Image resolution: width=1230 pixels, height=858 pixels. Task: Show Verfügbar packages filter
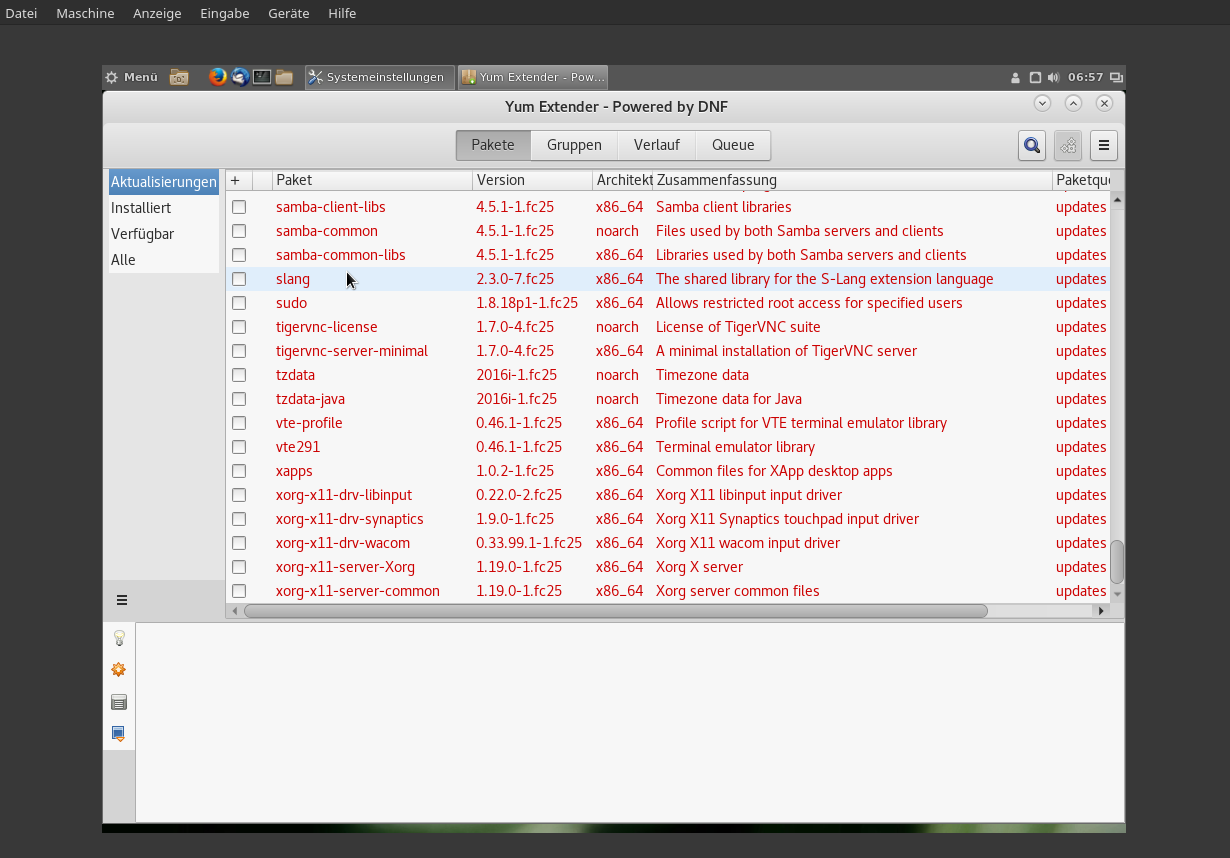tap(164, 234)
